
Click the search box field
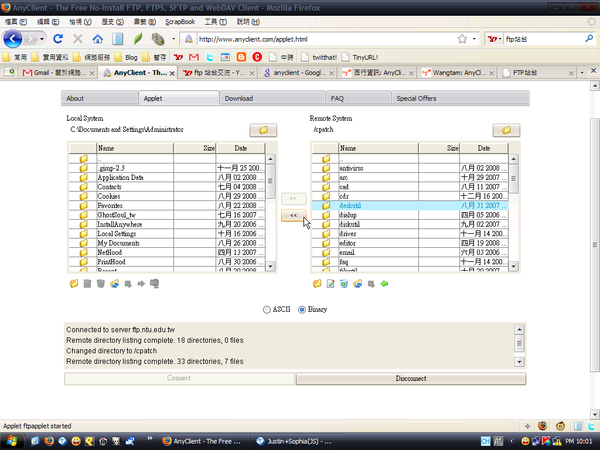pyautogui.click(x=544, y=39)
